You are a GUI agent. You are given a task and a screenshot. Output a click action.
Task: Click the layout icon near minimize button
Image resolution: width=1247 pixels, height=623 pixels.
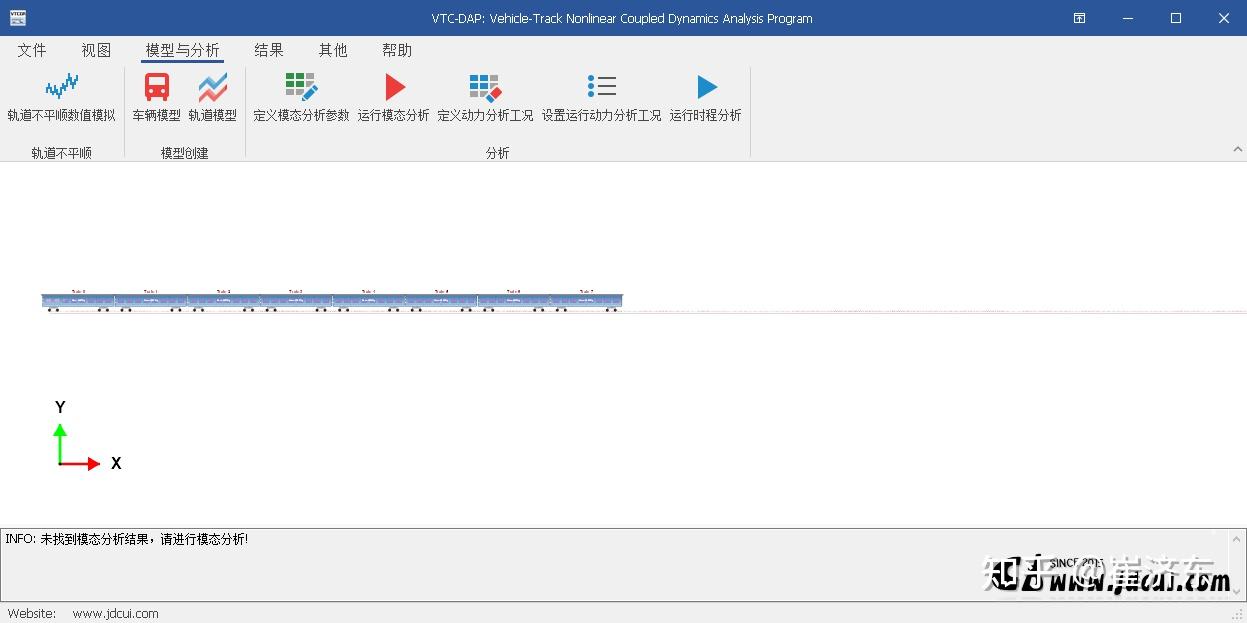pyautogui.click(x=1078, y=17)
